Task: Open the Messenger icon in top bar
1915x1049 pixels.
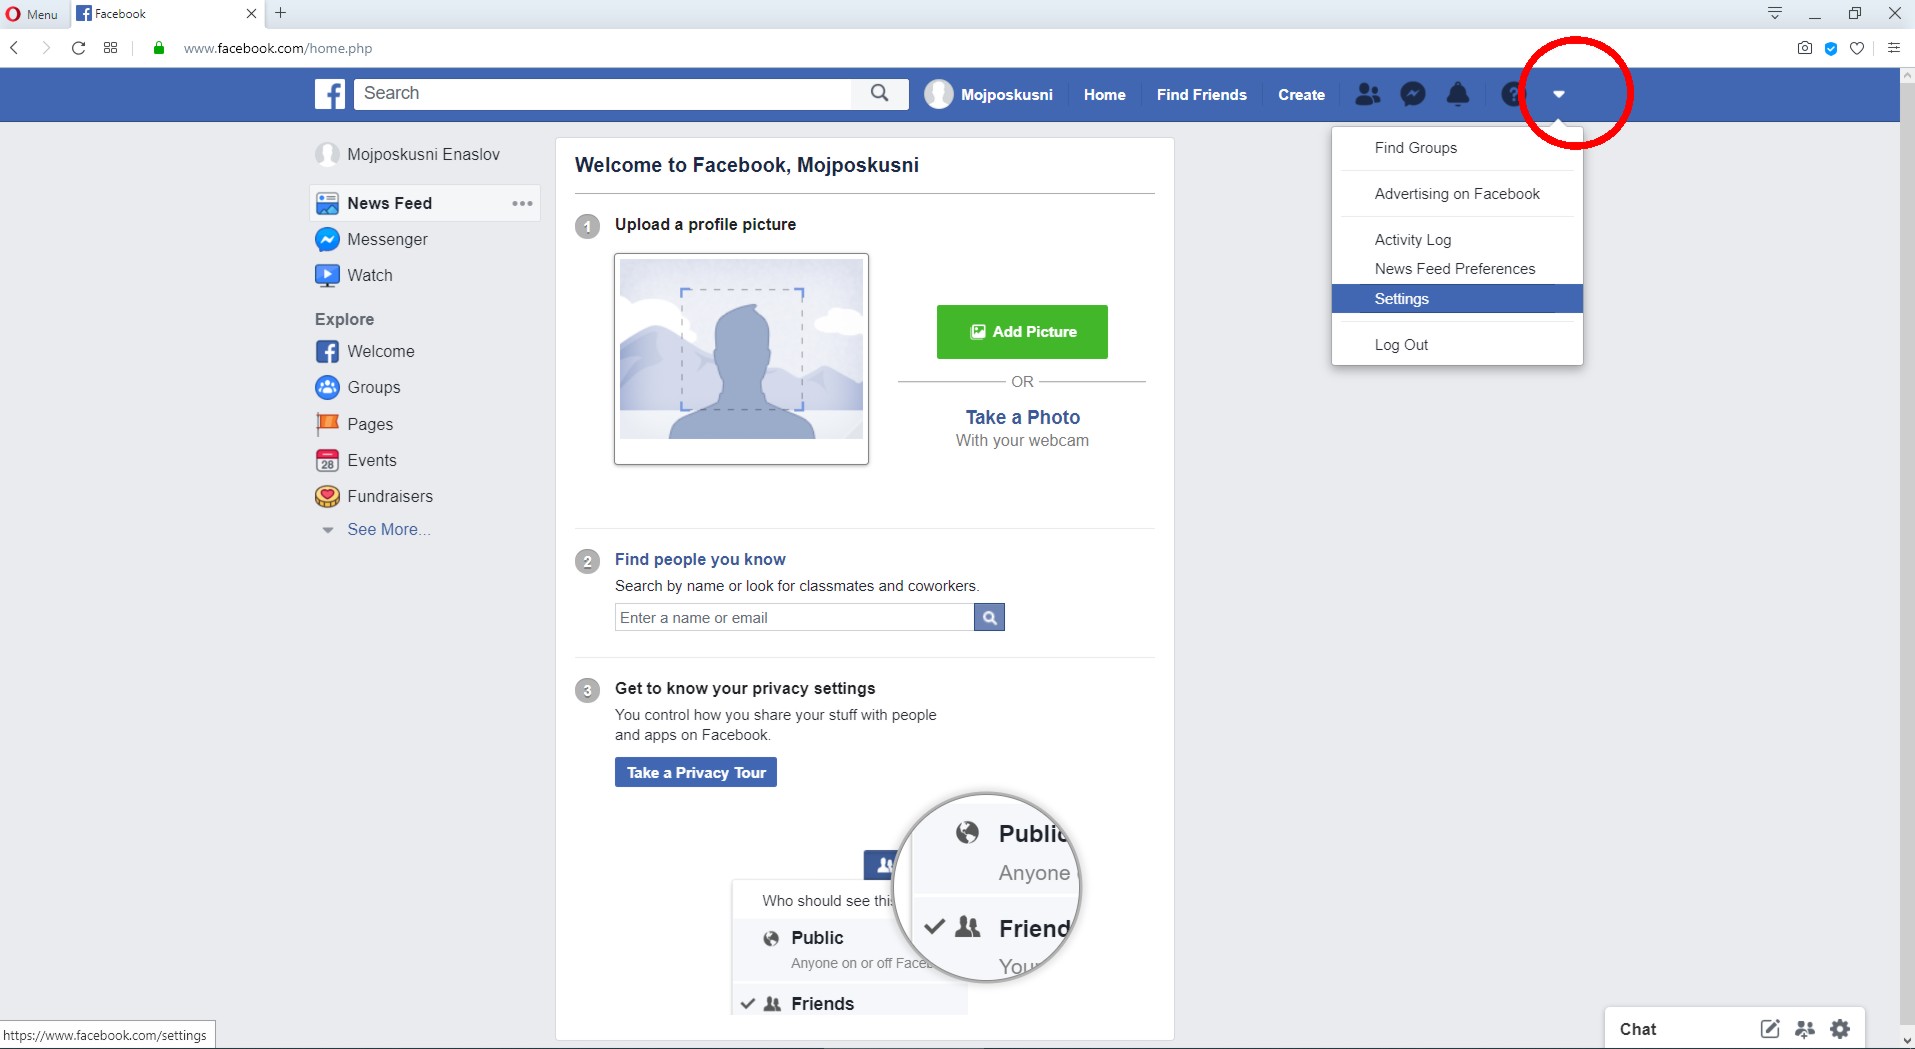Action: coord(1412,94)
